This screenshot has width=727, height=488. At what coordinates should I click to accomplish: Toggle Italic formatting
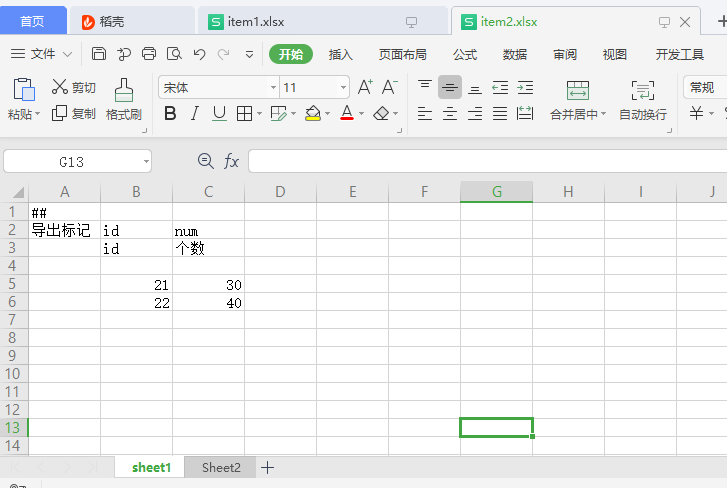(195, 114)
